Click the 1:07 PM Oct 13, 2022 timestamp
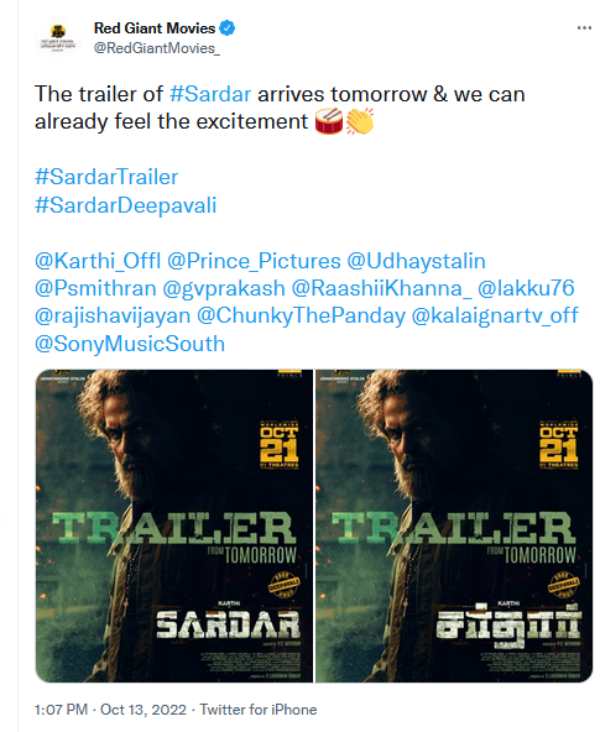 click(111, 710)
